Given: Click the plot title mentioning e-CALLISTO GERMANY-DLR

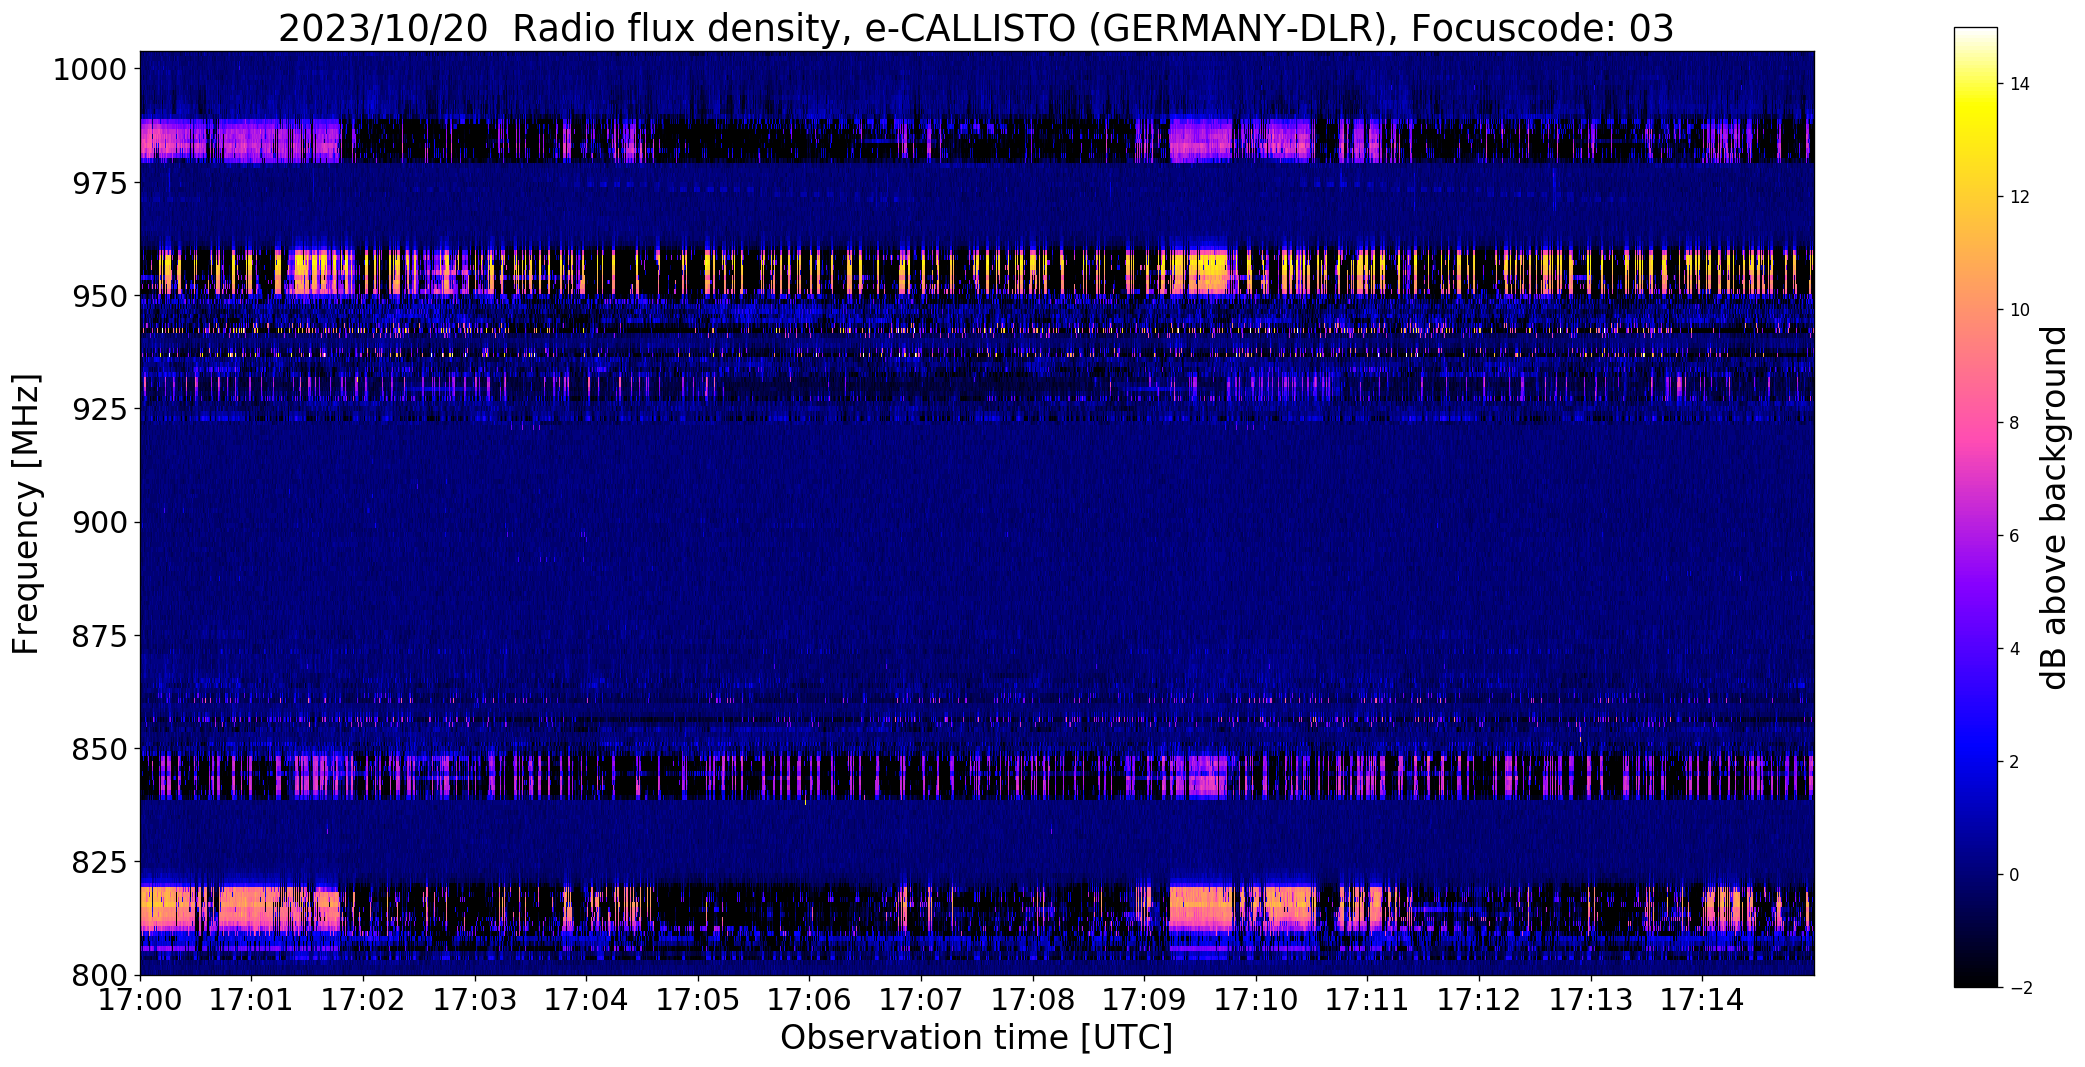Looking at the screenshot, I should pos(975,28).
